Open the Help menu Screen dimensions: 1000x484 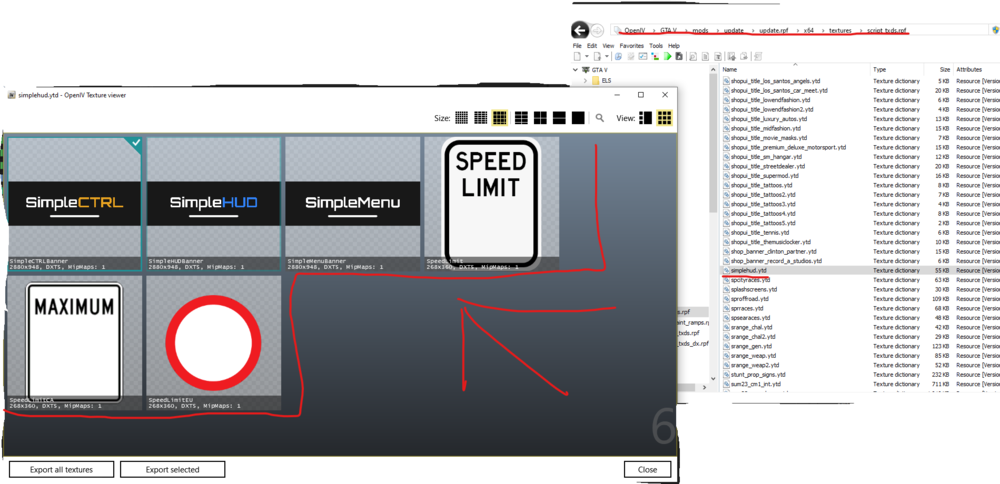[x=674, y=46]
